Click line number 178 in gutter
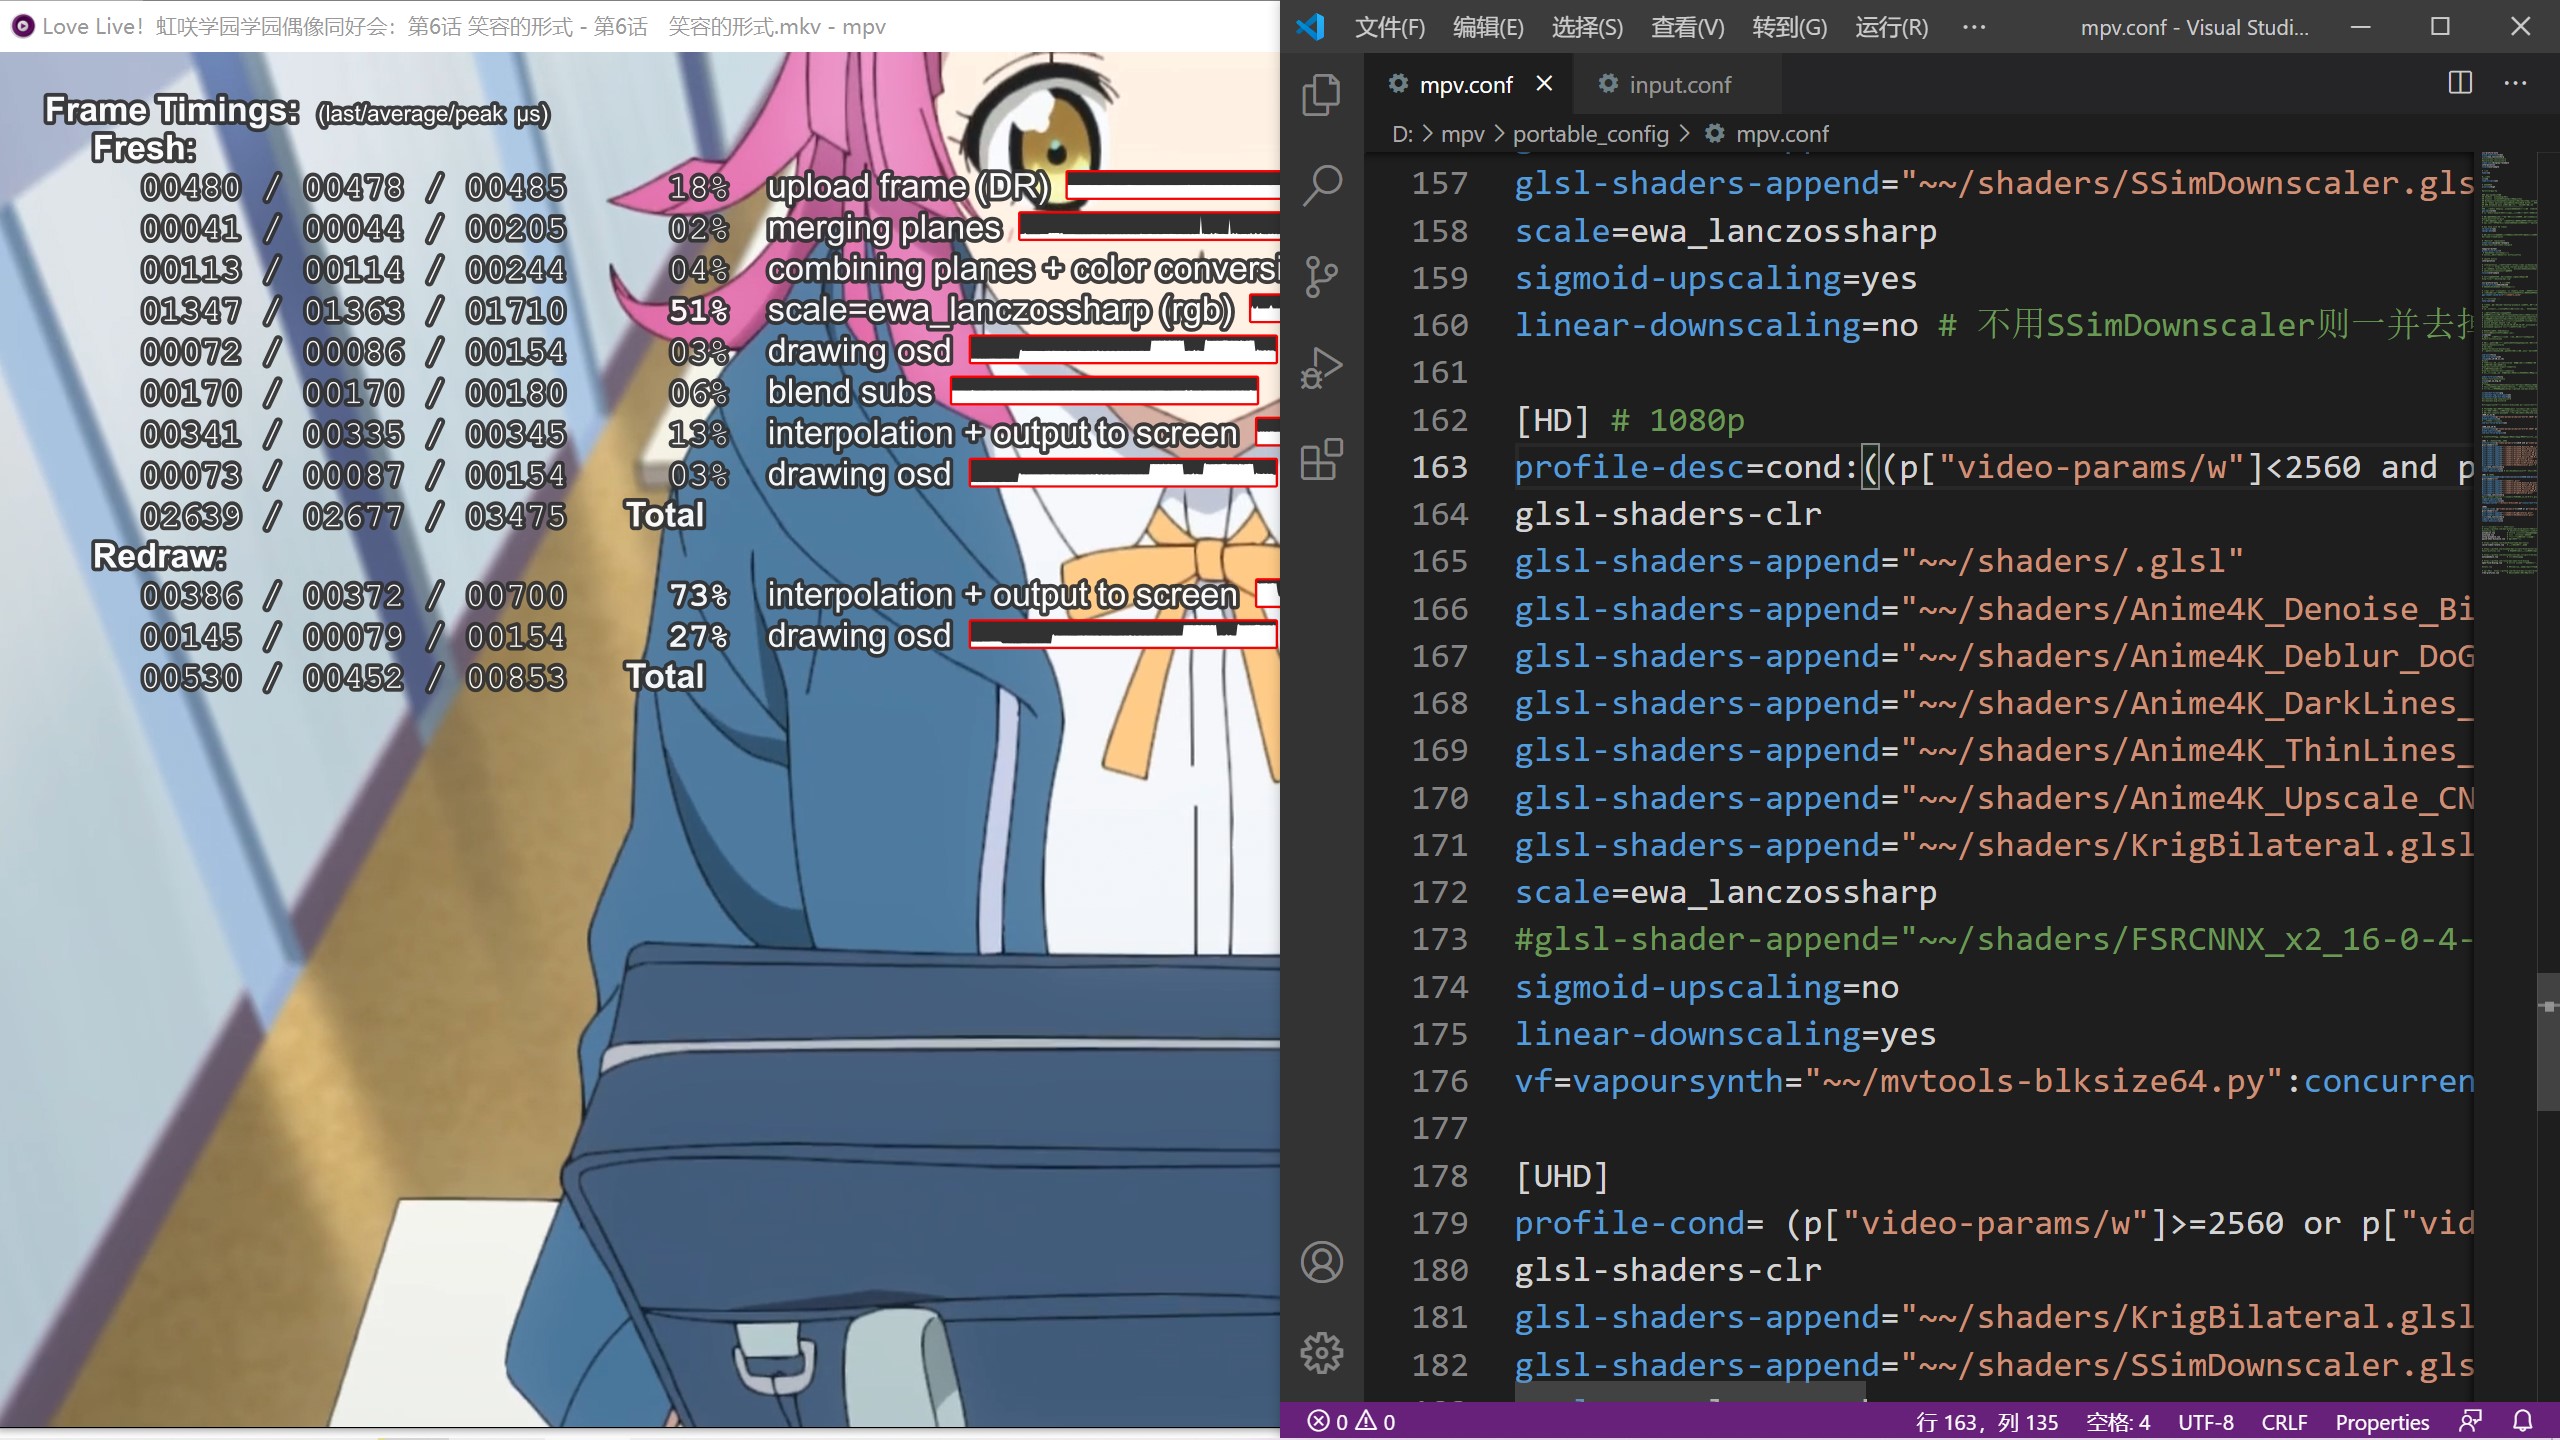2560x1440 pixels. click(x=1439, y=1176)
